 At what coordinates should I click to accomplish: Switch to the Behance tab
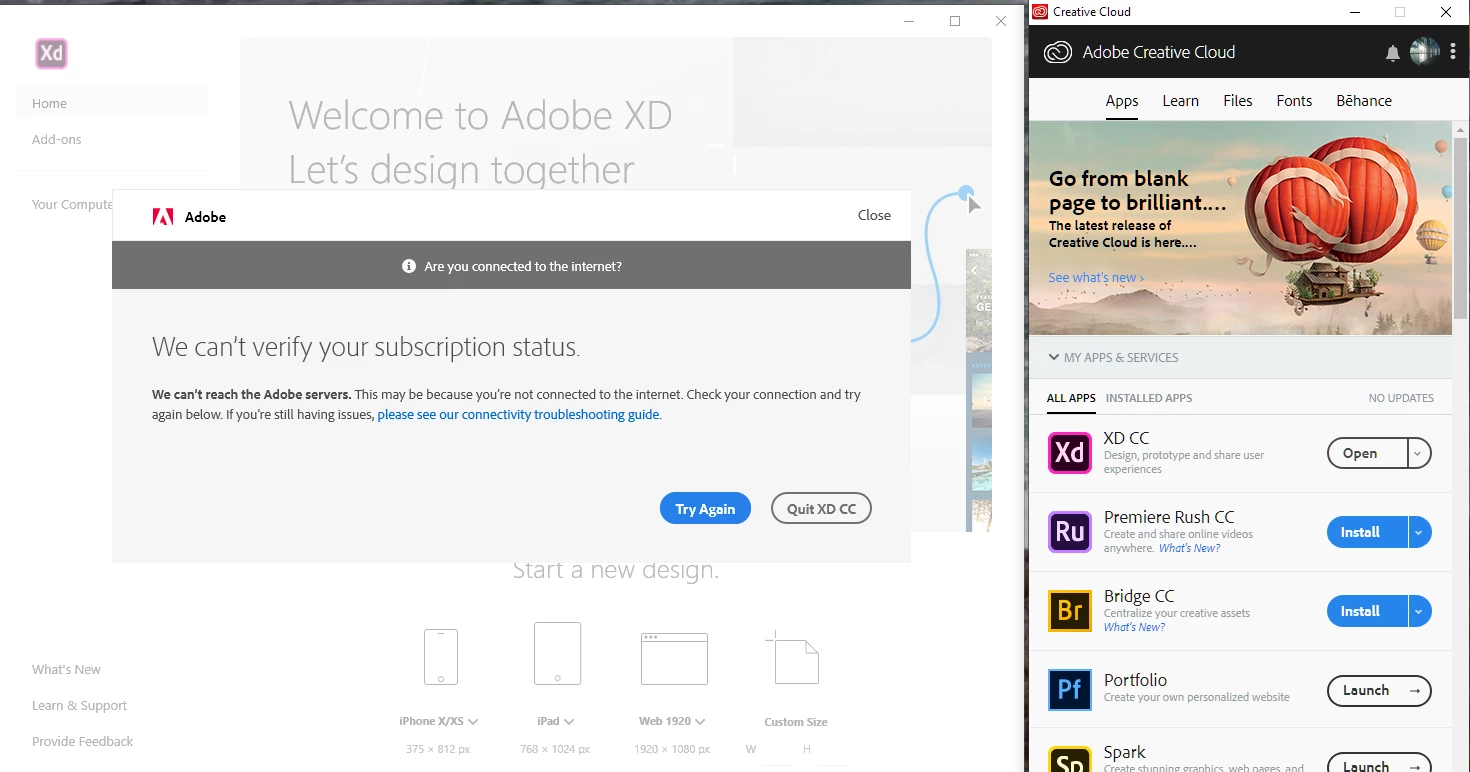coord(1364,101)
